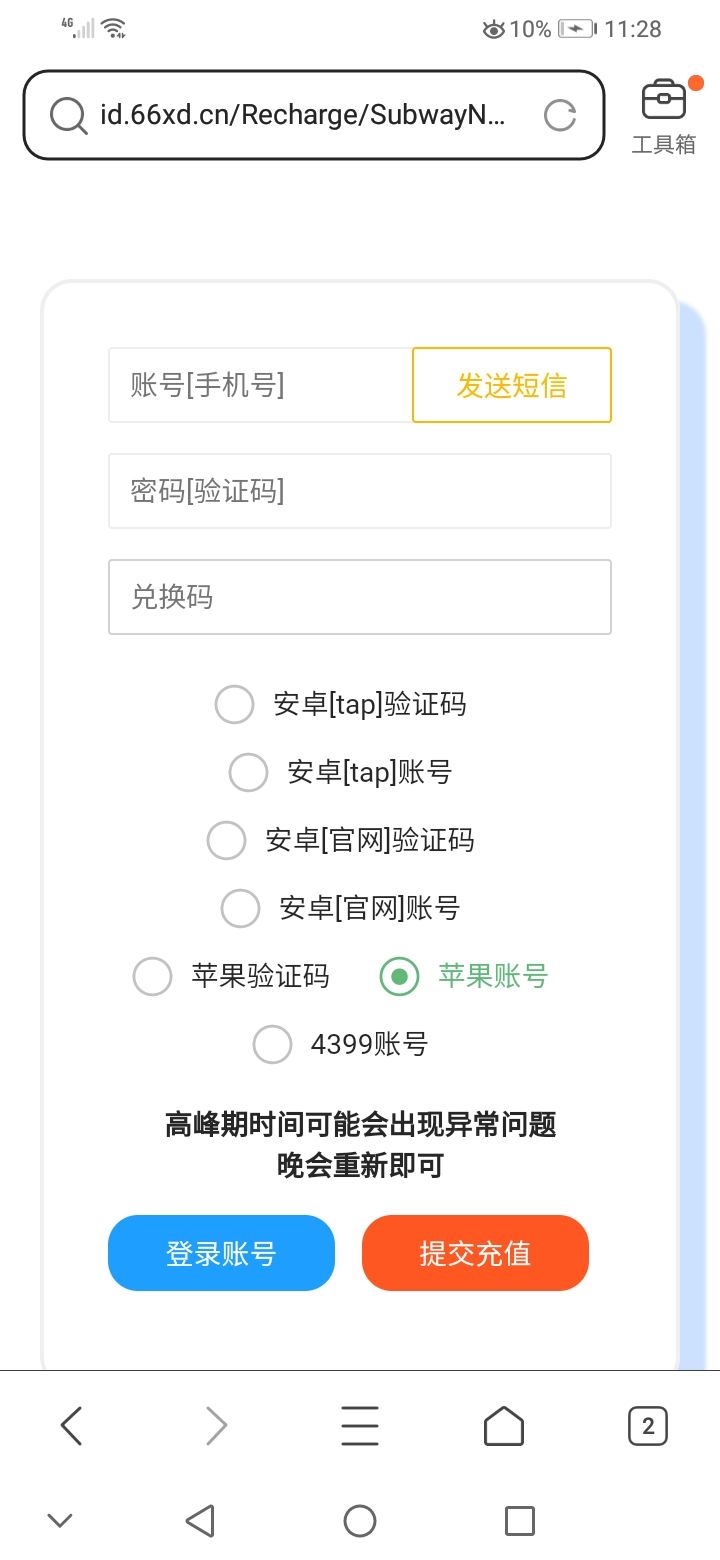Screen dimensions: 720x1560
Task: Open the tabs switcher showing 2 tabs
Action: click(x=647, y=1426)
